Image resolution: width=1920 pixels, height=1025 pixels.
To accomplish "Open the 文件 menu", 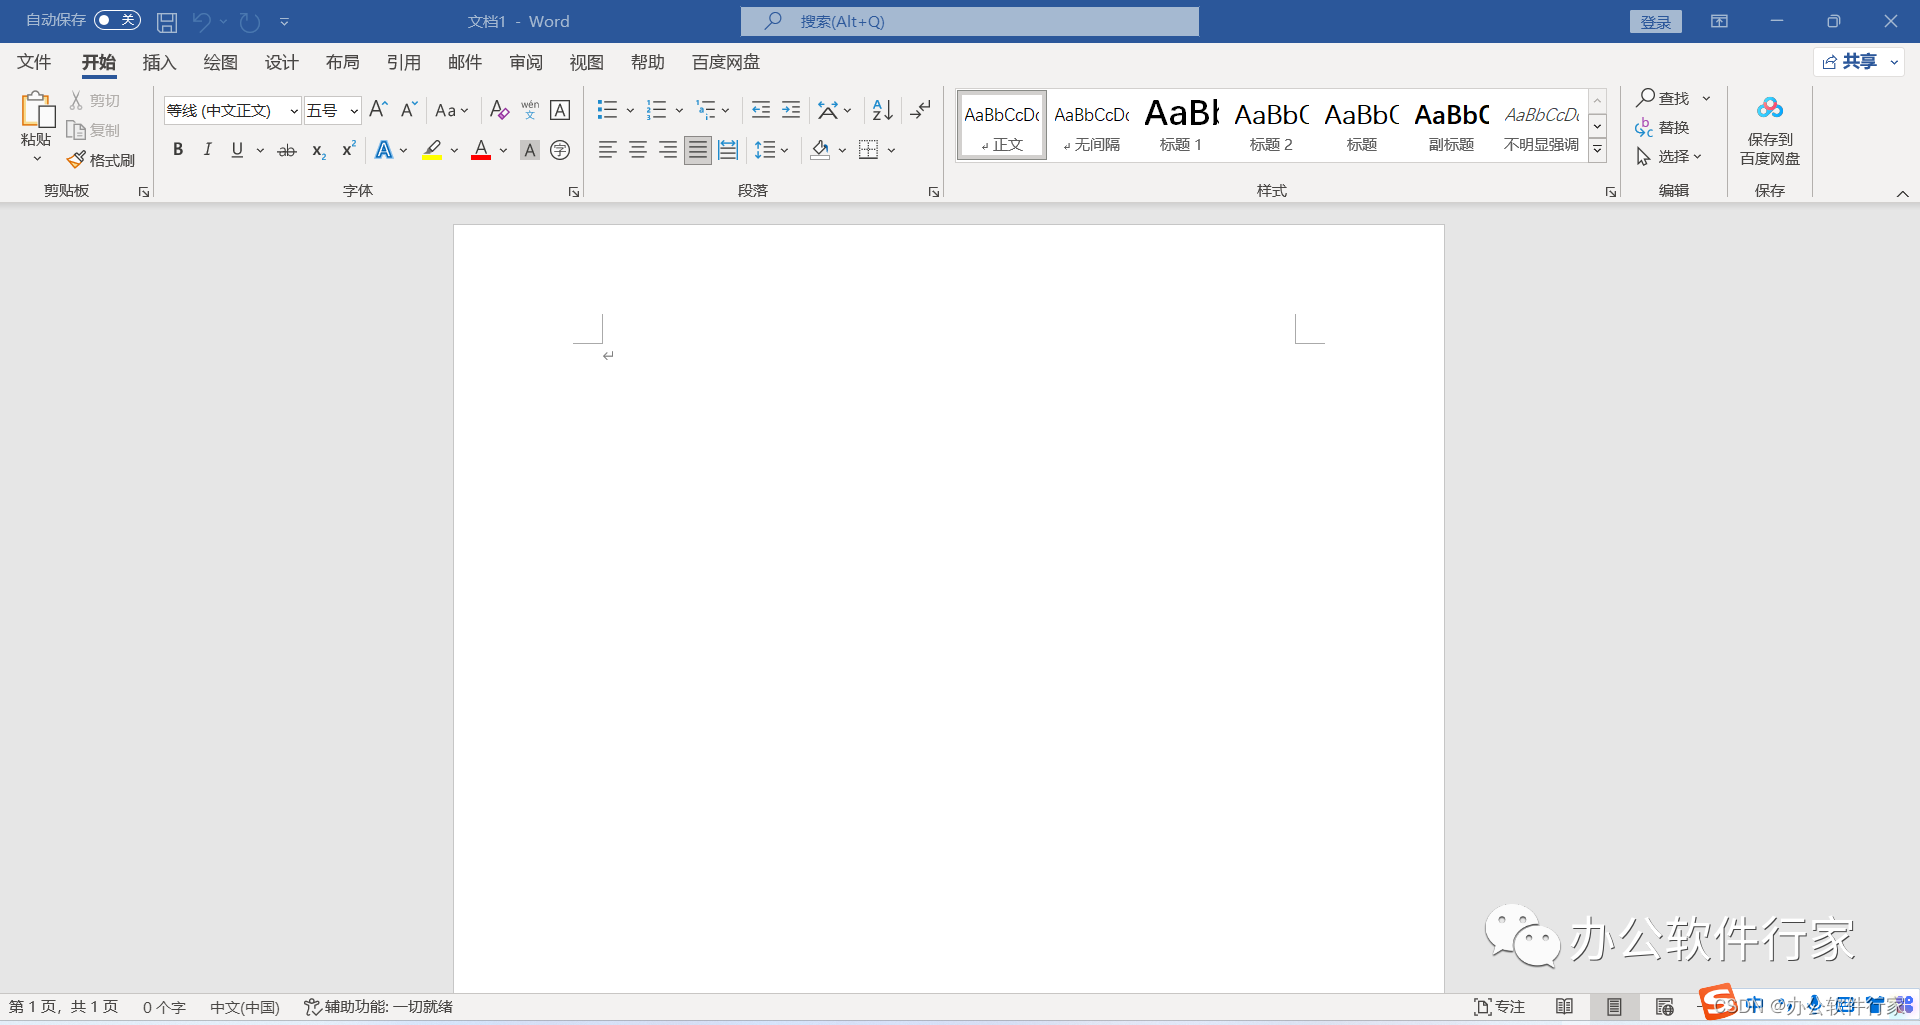I will (34, 62).
